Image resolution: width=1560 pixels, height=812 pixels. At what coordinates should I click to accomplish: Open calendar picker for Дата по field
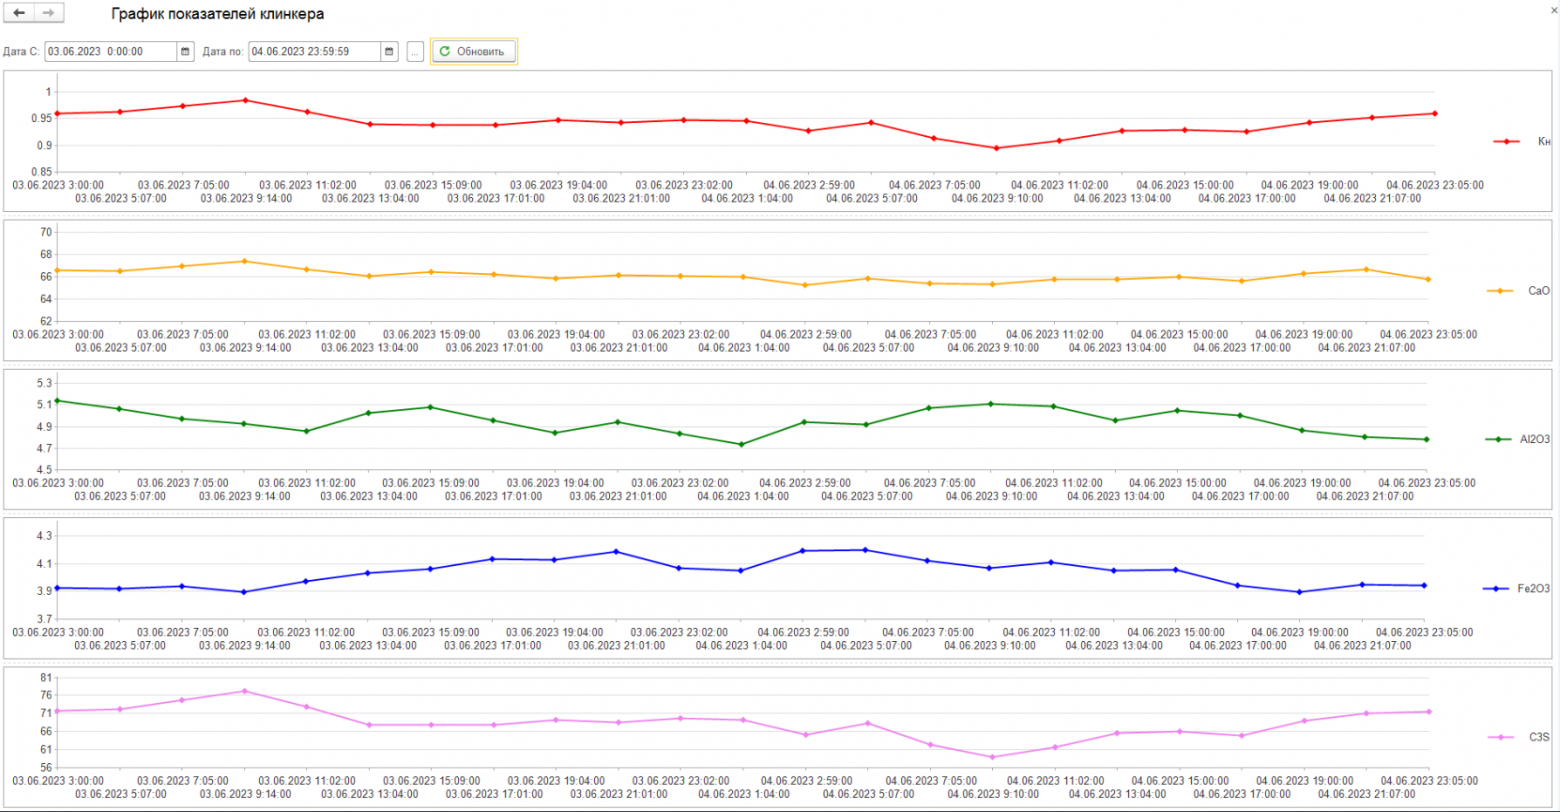(389, 51)
